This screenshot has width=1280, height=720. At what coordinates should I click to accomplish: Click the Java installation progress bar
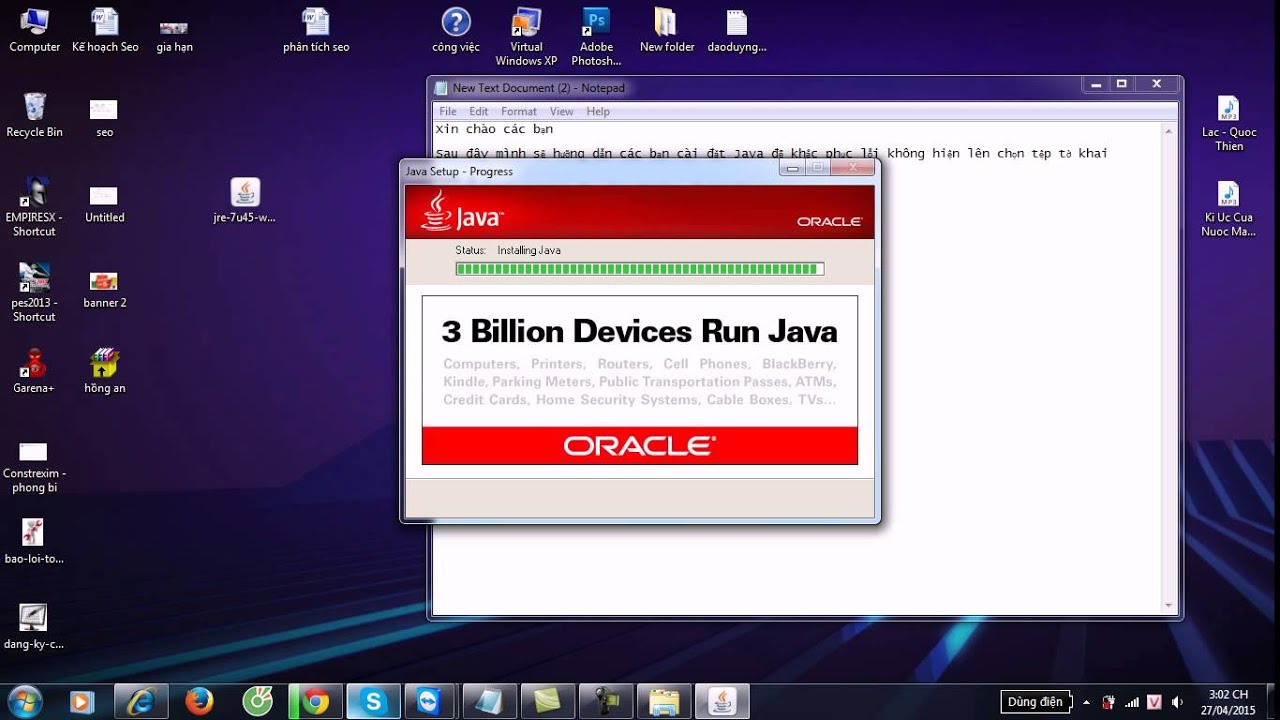[x=640, y=269]
